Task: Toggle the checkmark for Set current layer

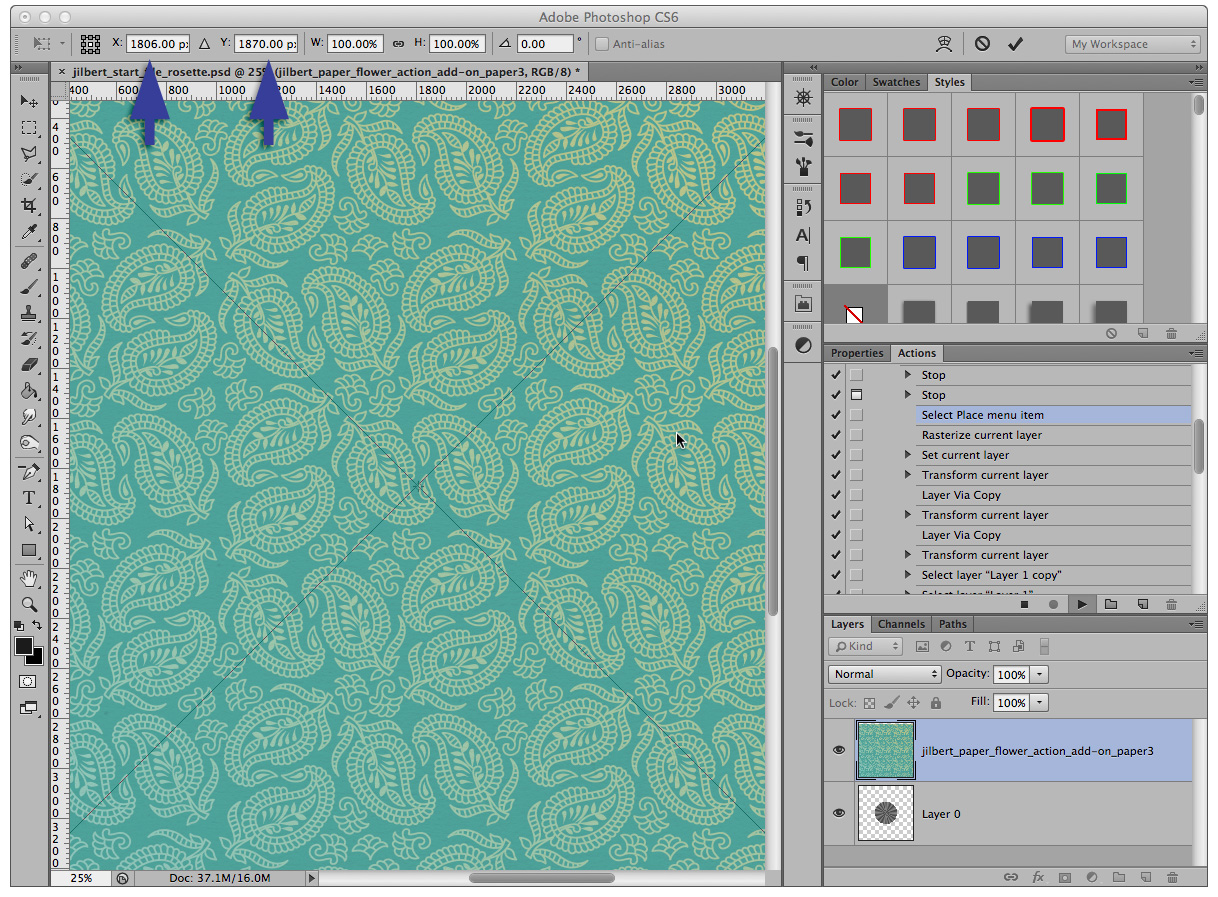Action: click(x=836, y=455)
